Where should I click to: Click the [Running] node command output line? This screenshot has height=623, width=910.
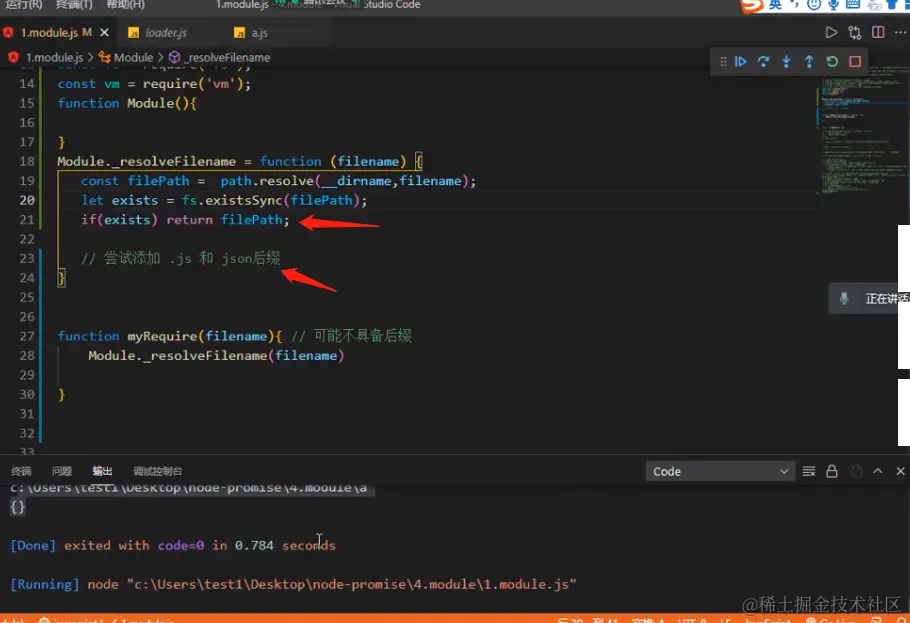point(293,584)
